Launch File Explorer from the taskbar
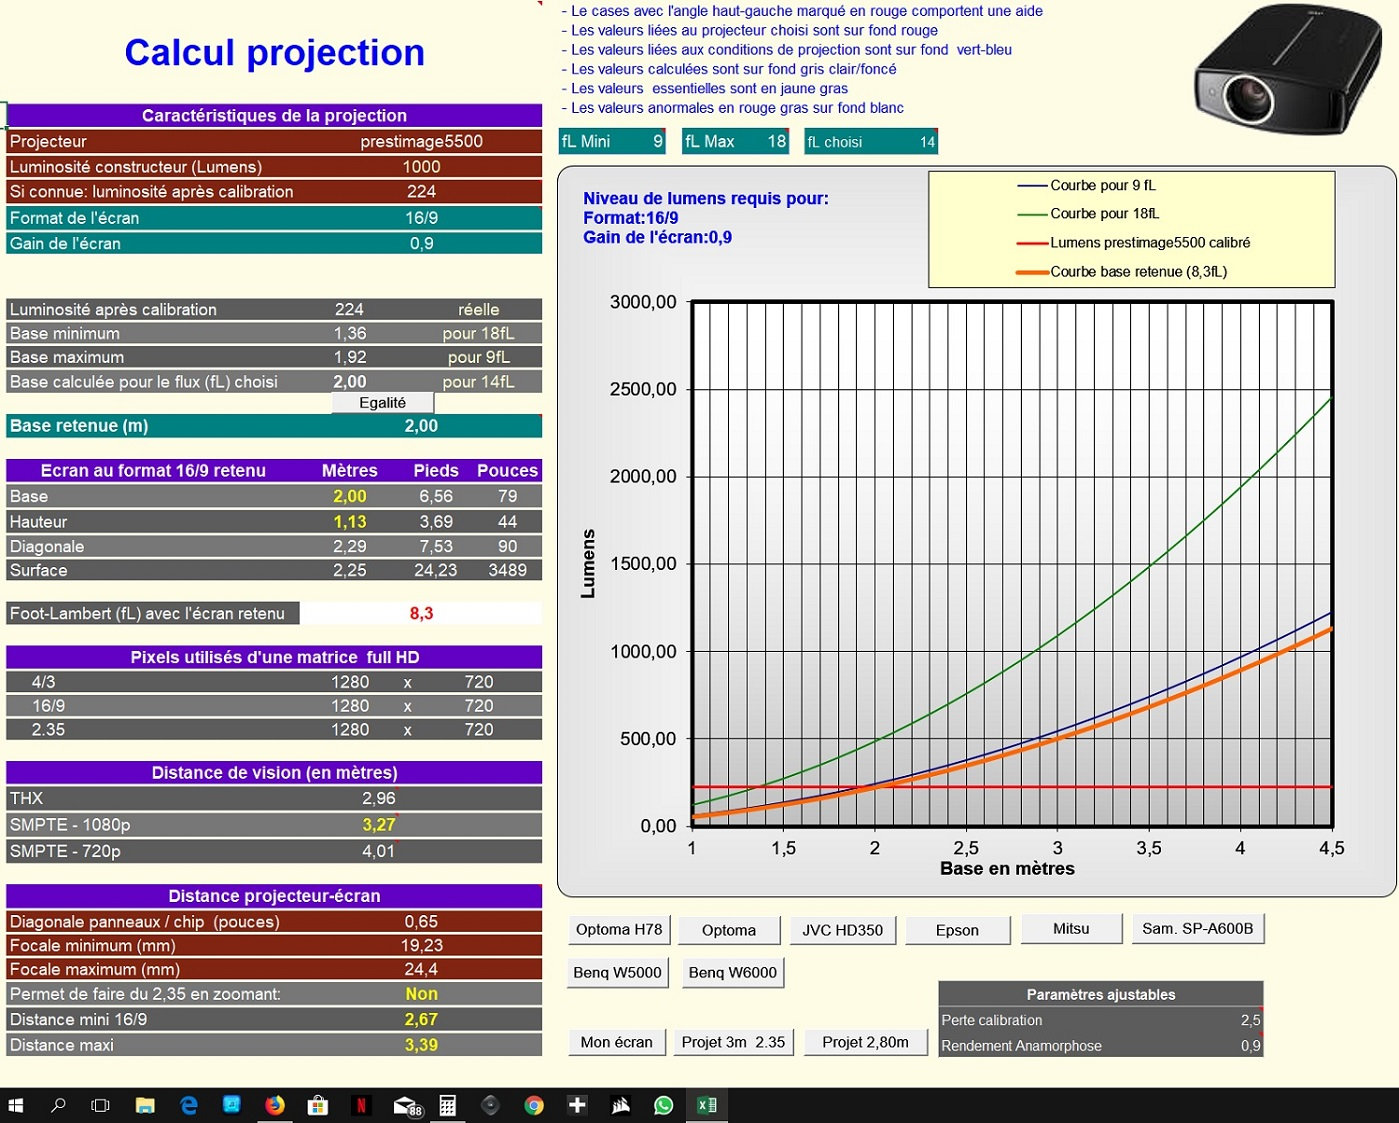1399x1123 pixels. coord(145,1105)
